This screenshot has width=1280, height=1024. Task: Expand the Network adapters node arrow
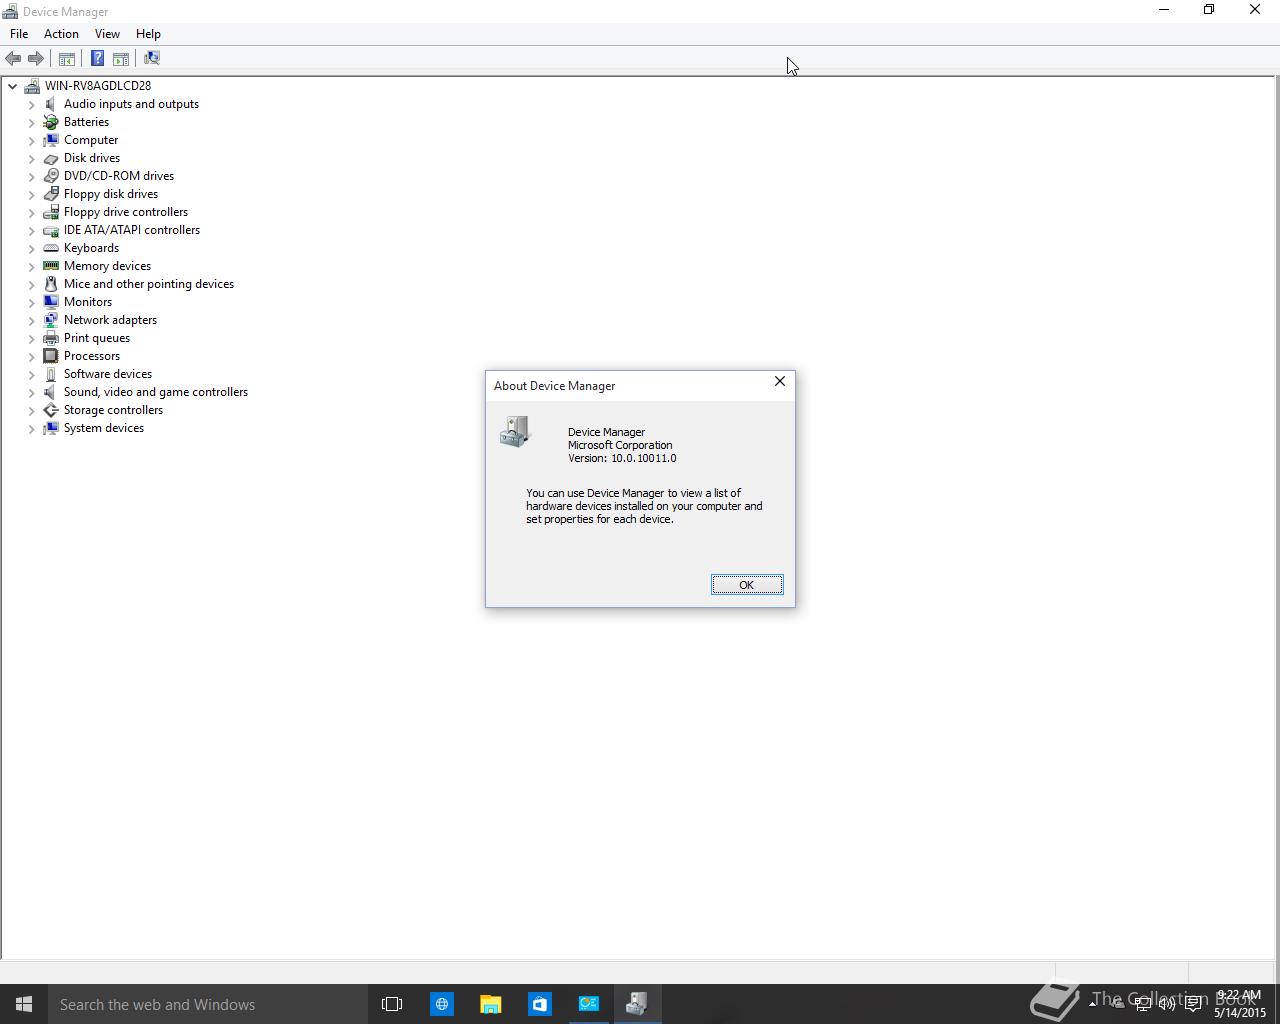(31, 320)
